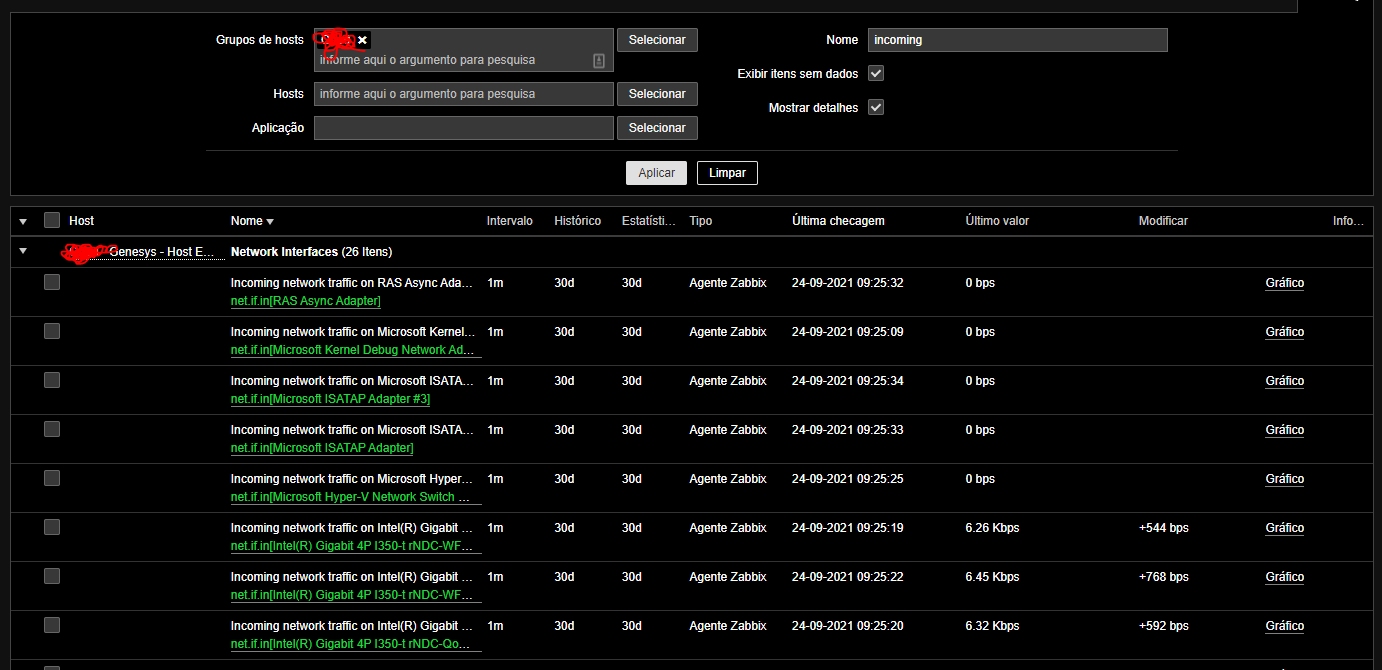The height and width of the screenshot is (670, 1382).
Task: Click change value '+768 bps'
Action: click(x=1164, y=577)
